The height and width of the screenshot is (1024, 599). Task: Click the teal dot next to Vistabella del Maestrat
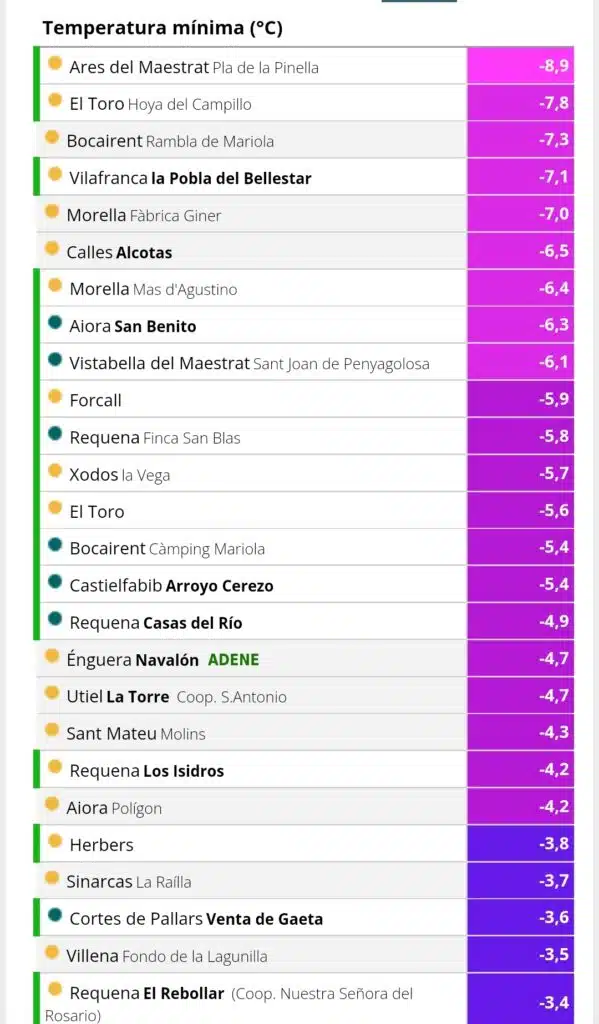pos(56,359)
